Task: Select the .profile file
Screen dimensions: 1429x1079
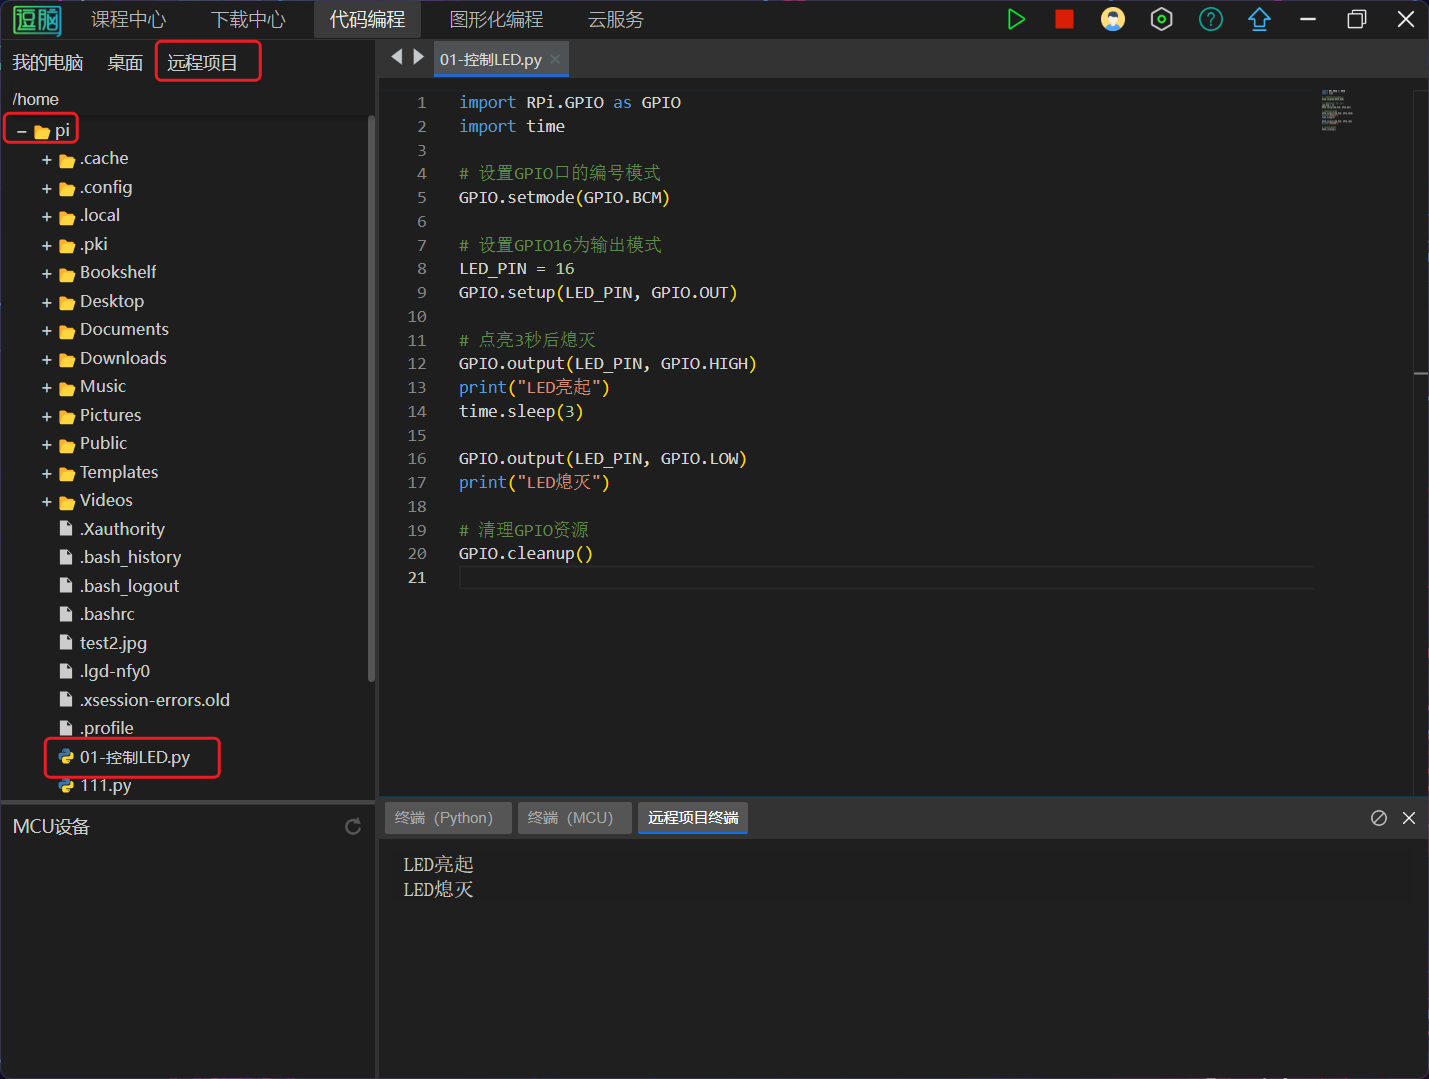Action: [106, 728]
